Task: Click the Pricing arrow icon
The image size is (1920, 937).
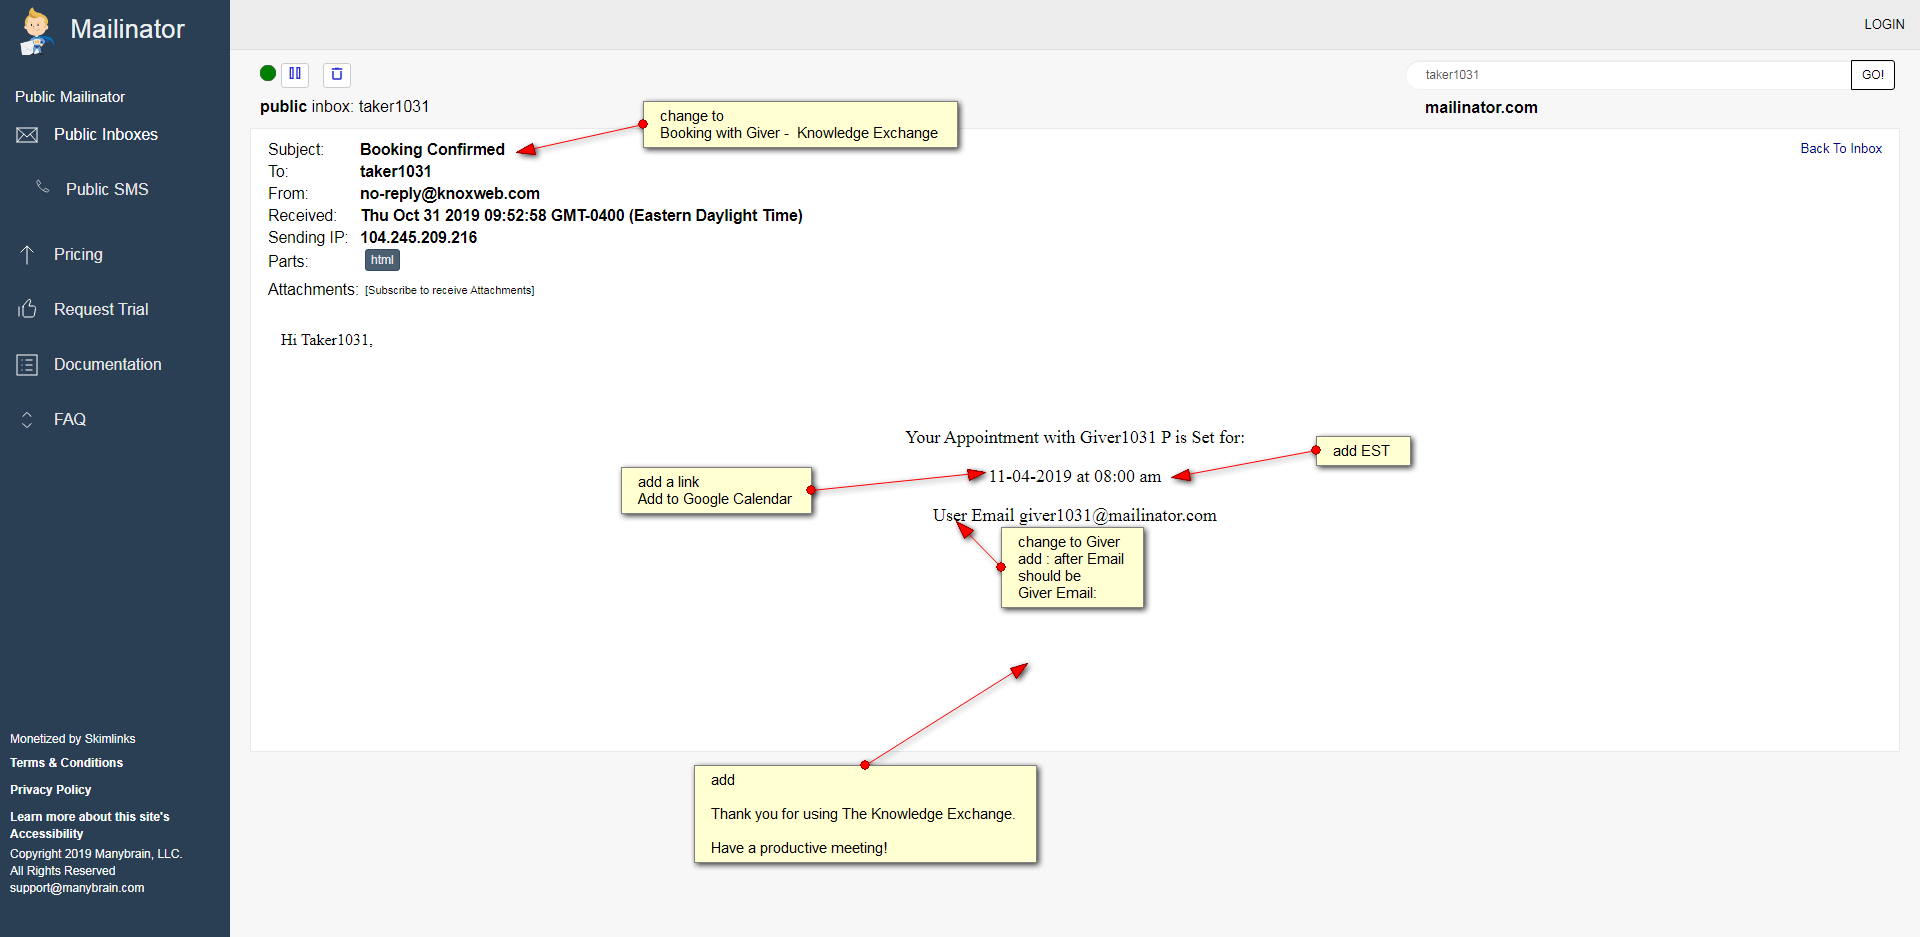Action: click(27, 255)
